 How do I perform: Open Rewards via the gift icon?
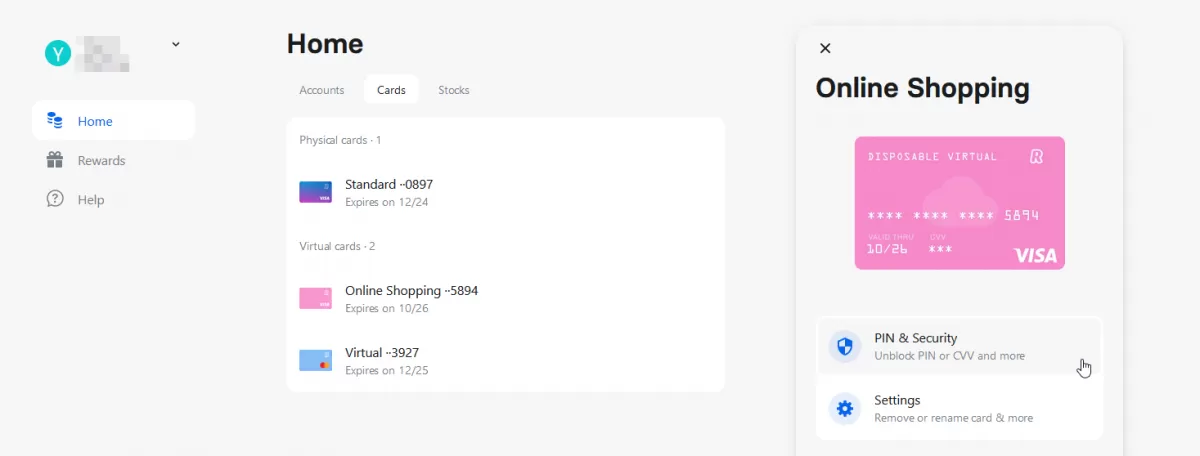coord(55,160)
